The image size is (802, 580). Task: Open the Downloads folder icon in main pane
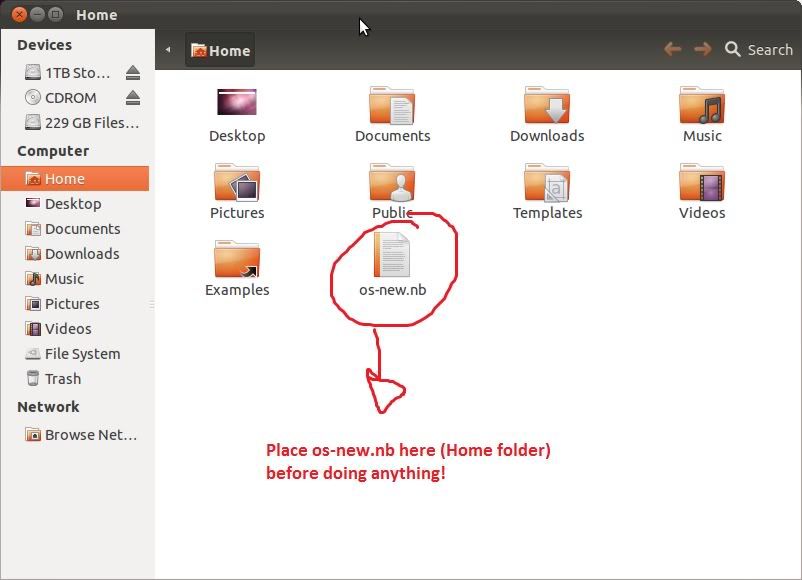[x=547, y=105]
